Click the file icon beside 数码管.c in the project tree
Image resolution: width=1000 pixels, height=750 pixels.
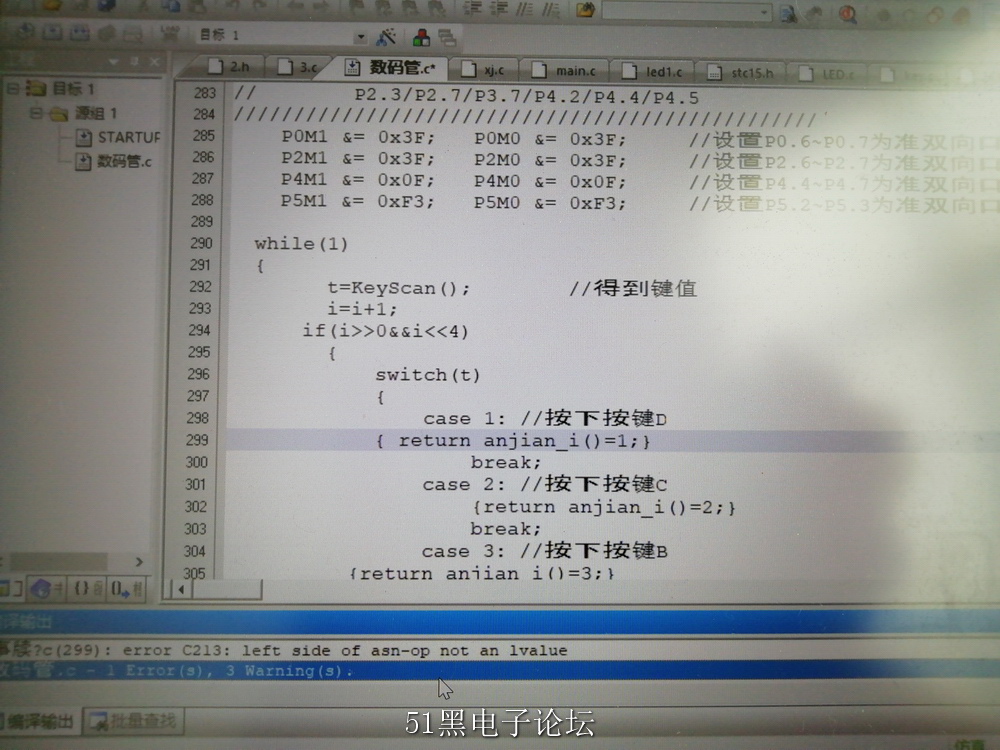(x=84, y=161)
